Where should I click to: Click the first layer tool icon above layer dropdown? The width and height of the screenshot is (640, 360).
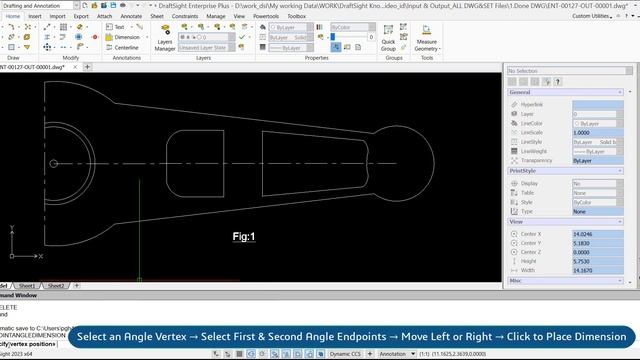(x=184, y=27)
